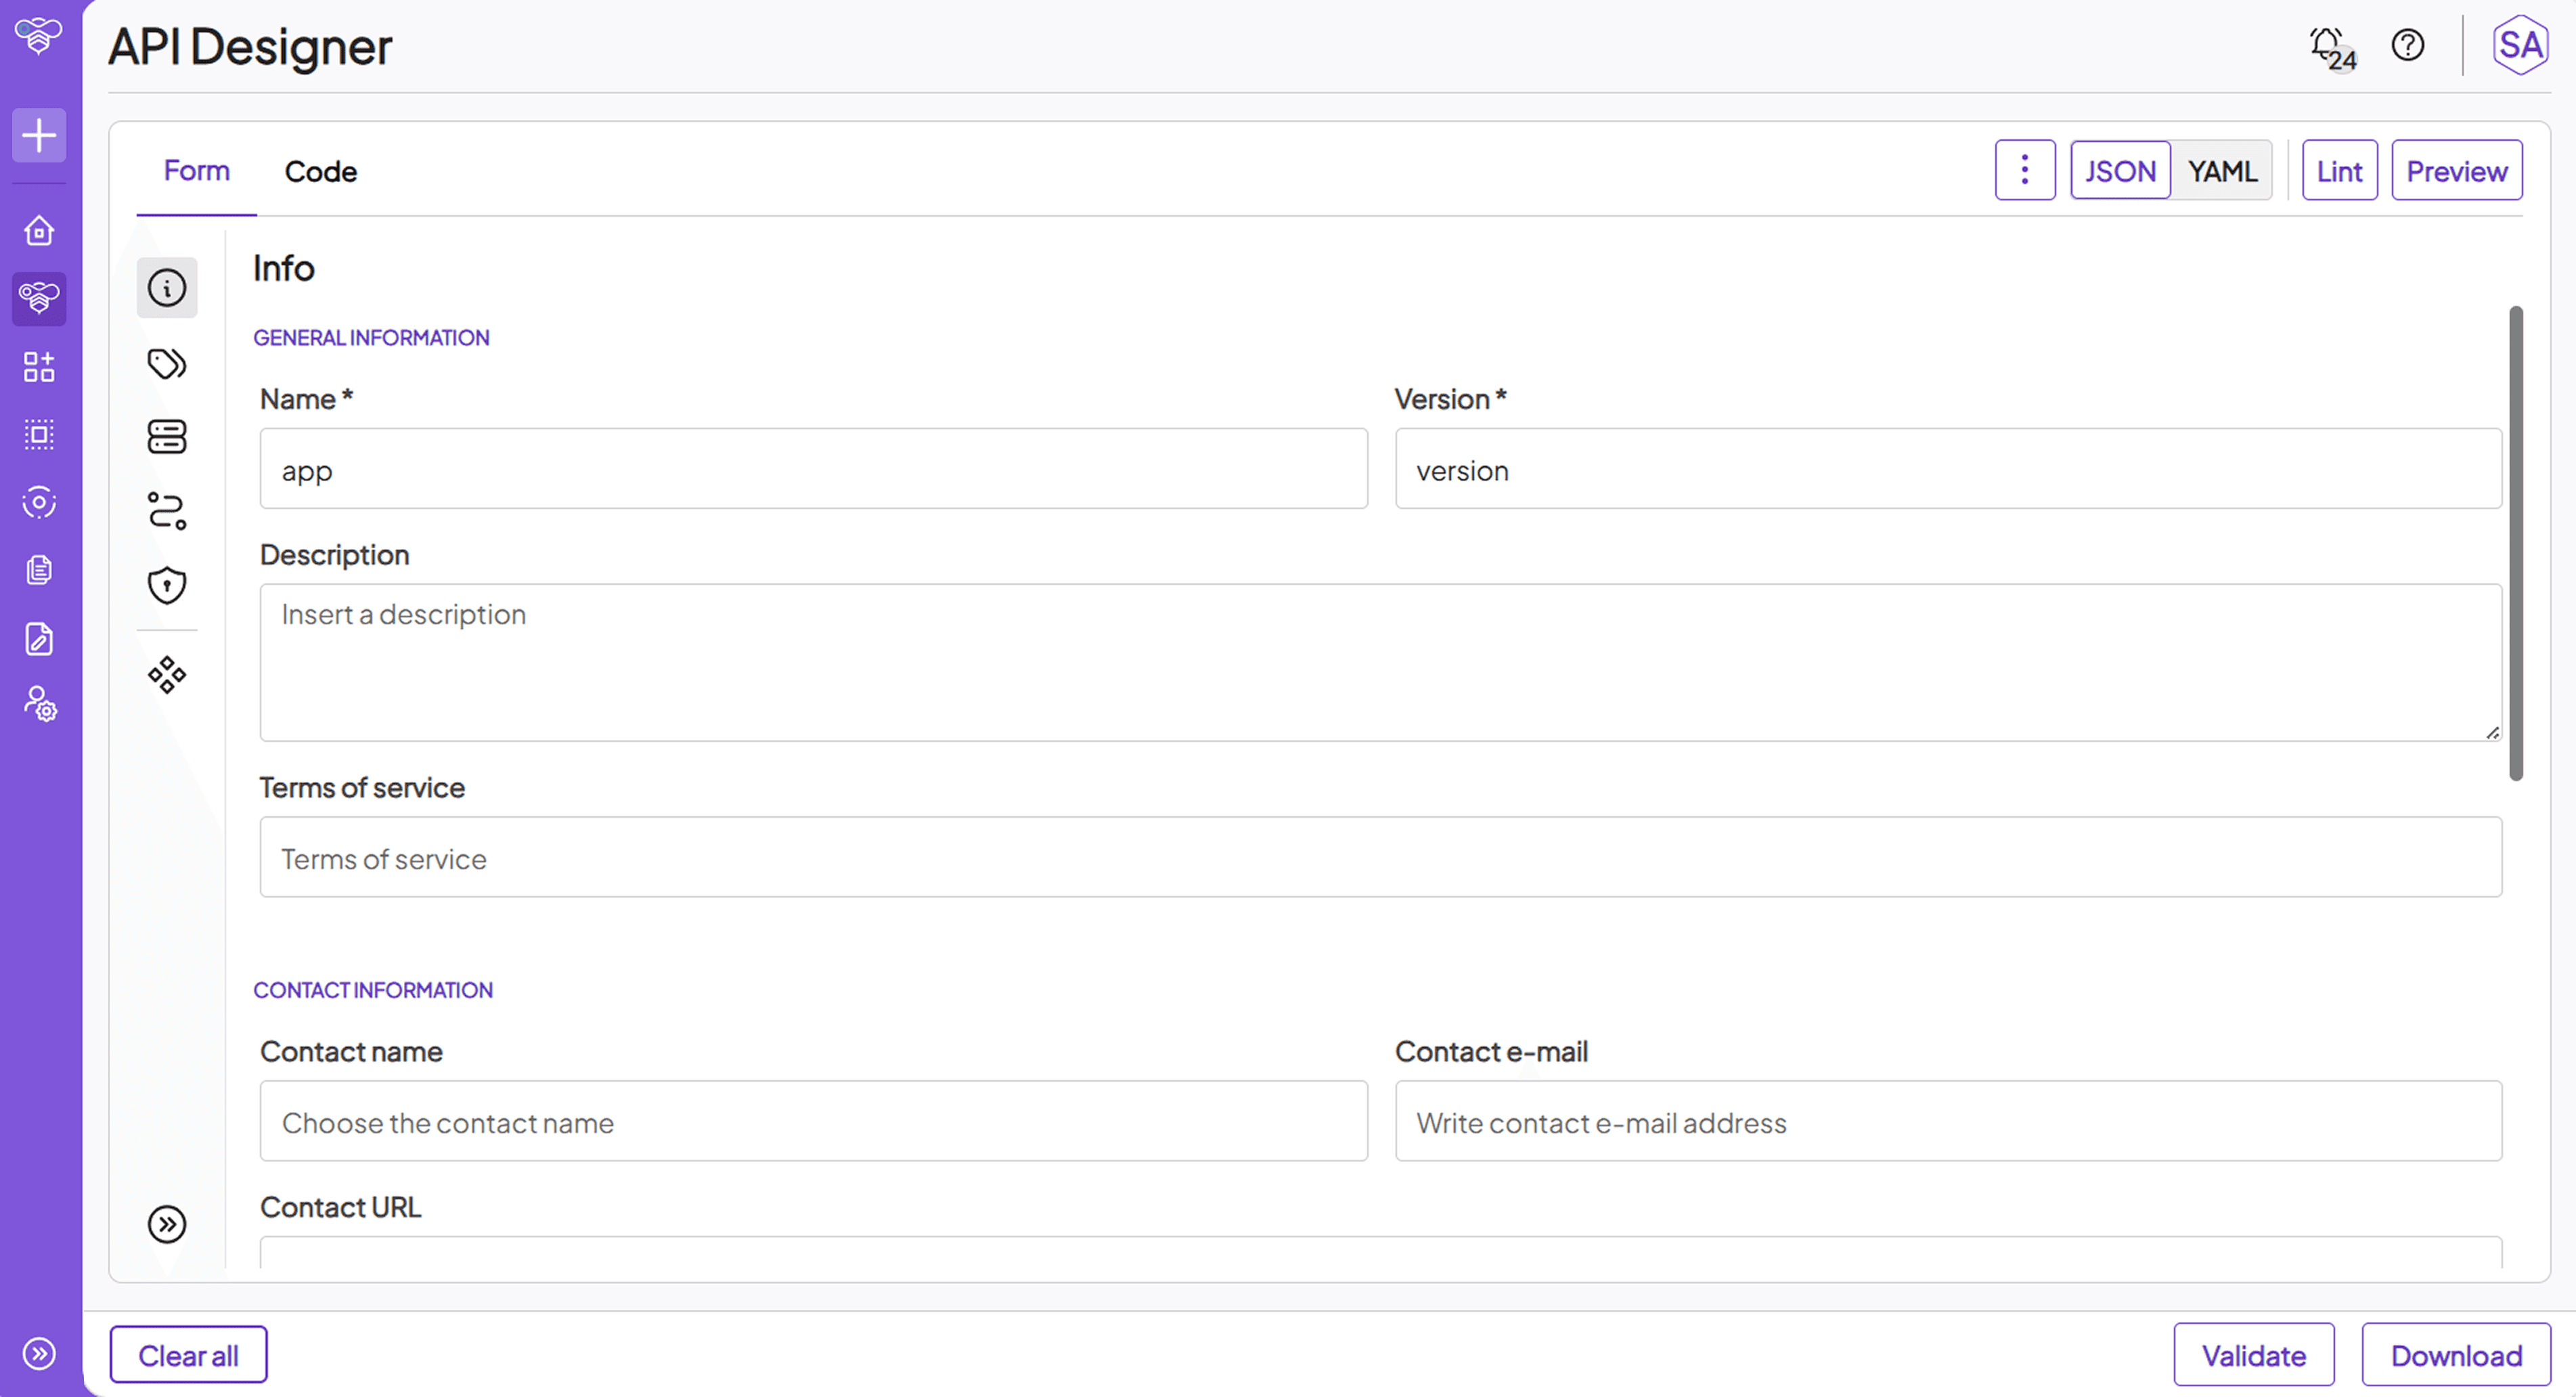
Task: Select the Form tab
Action: pos(196,170)
